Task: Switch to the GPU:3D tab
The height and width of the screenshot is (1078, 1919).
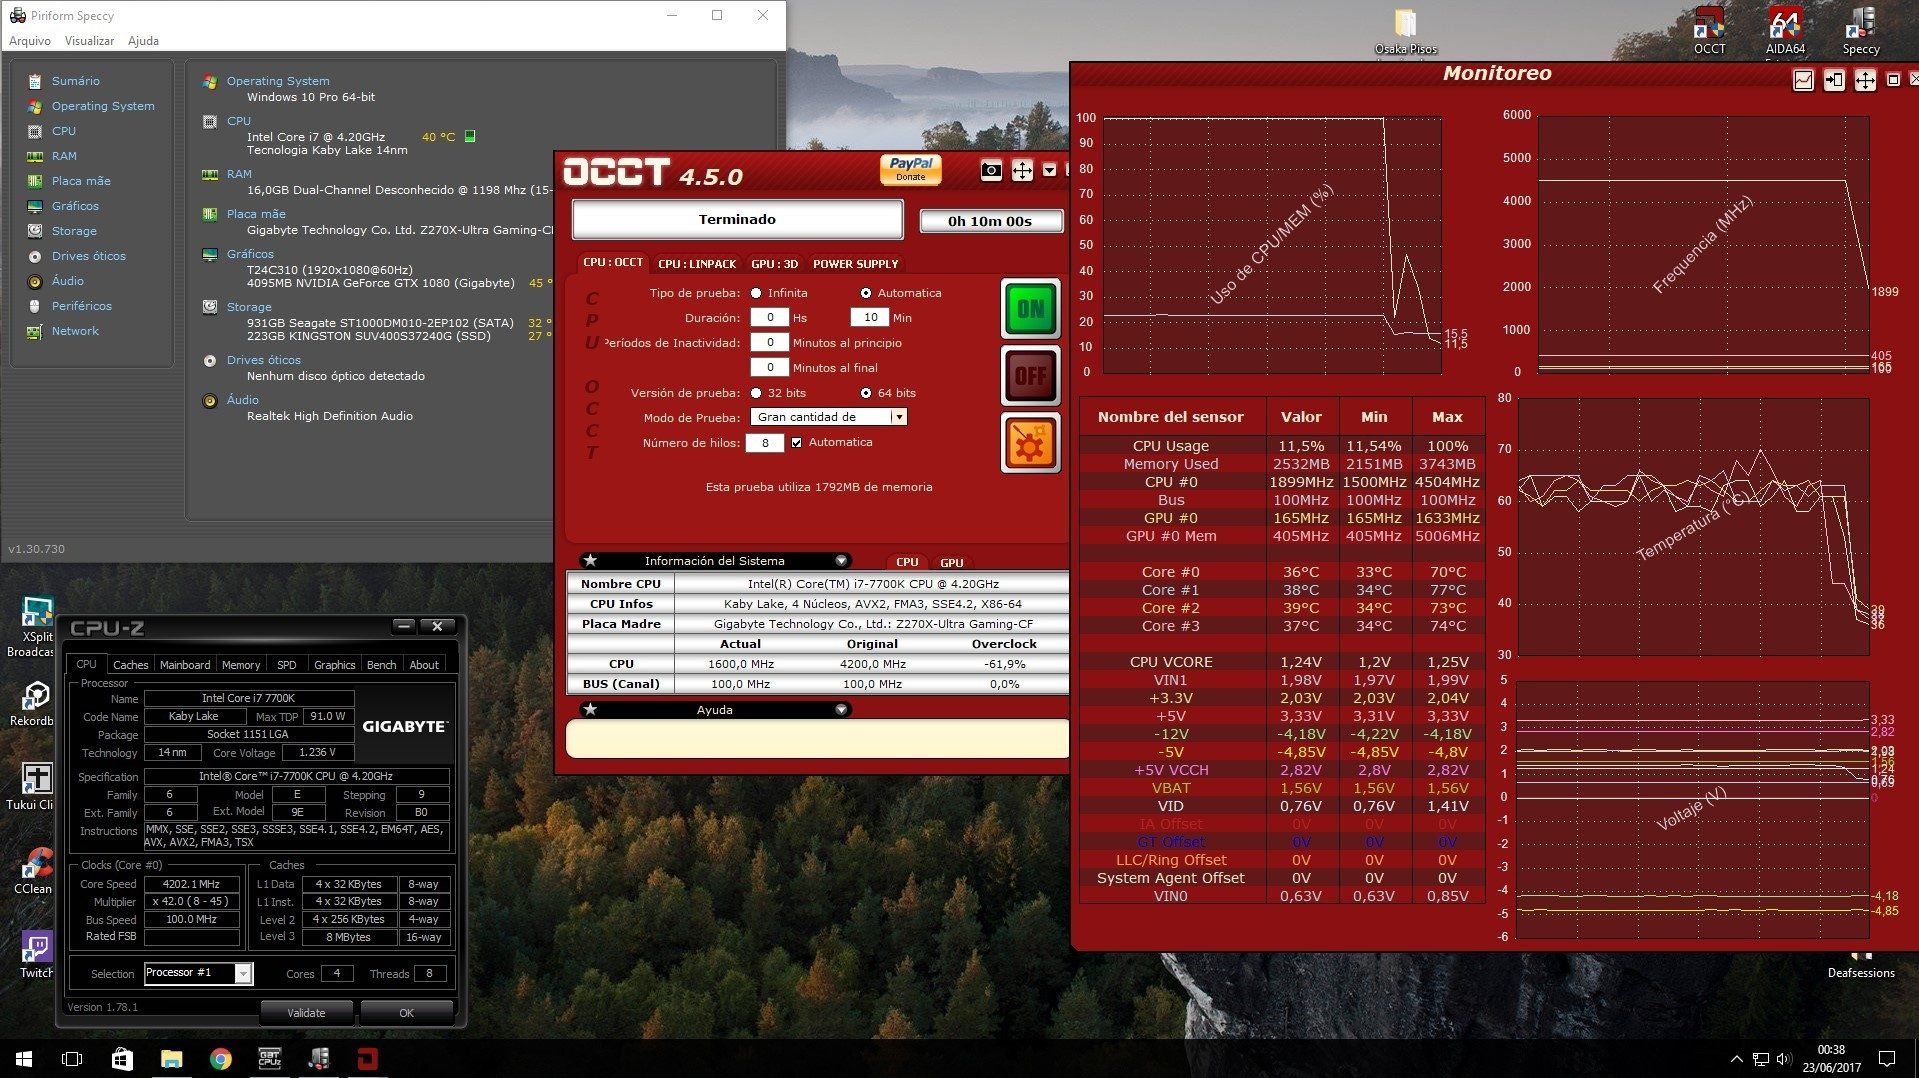Action: pos(774,264)
